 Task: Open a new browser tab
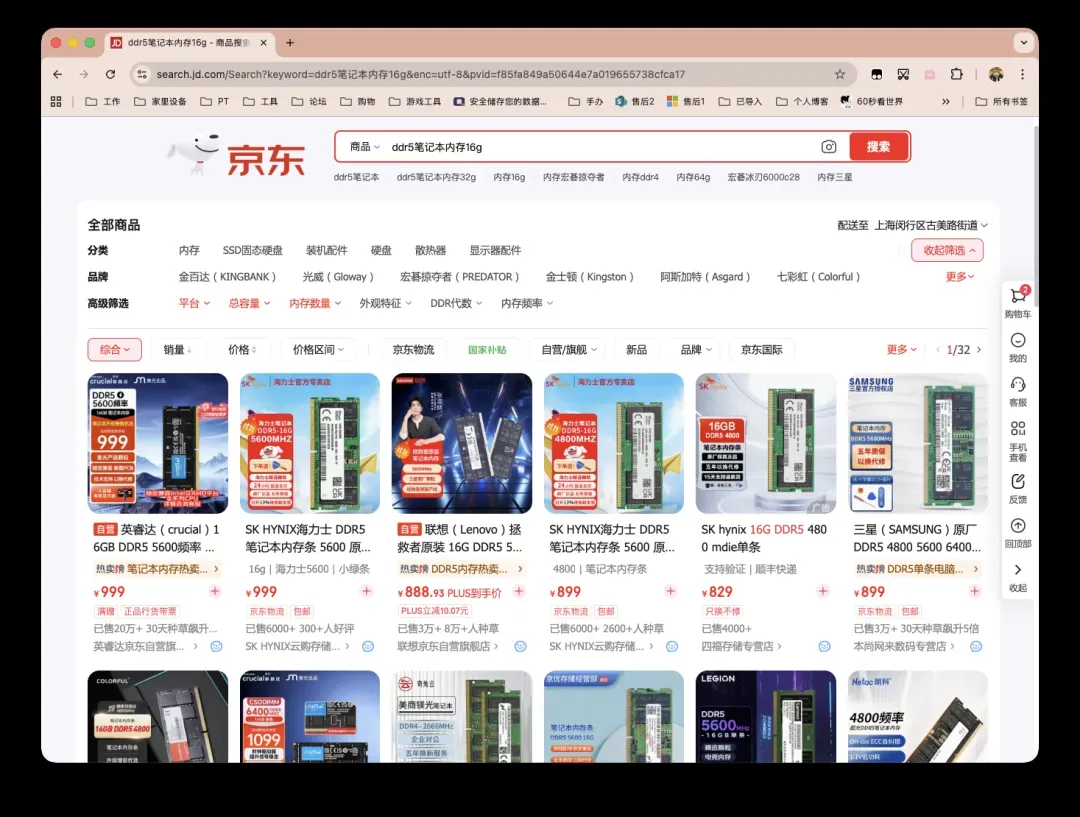[290, 43]
